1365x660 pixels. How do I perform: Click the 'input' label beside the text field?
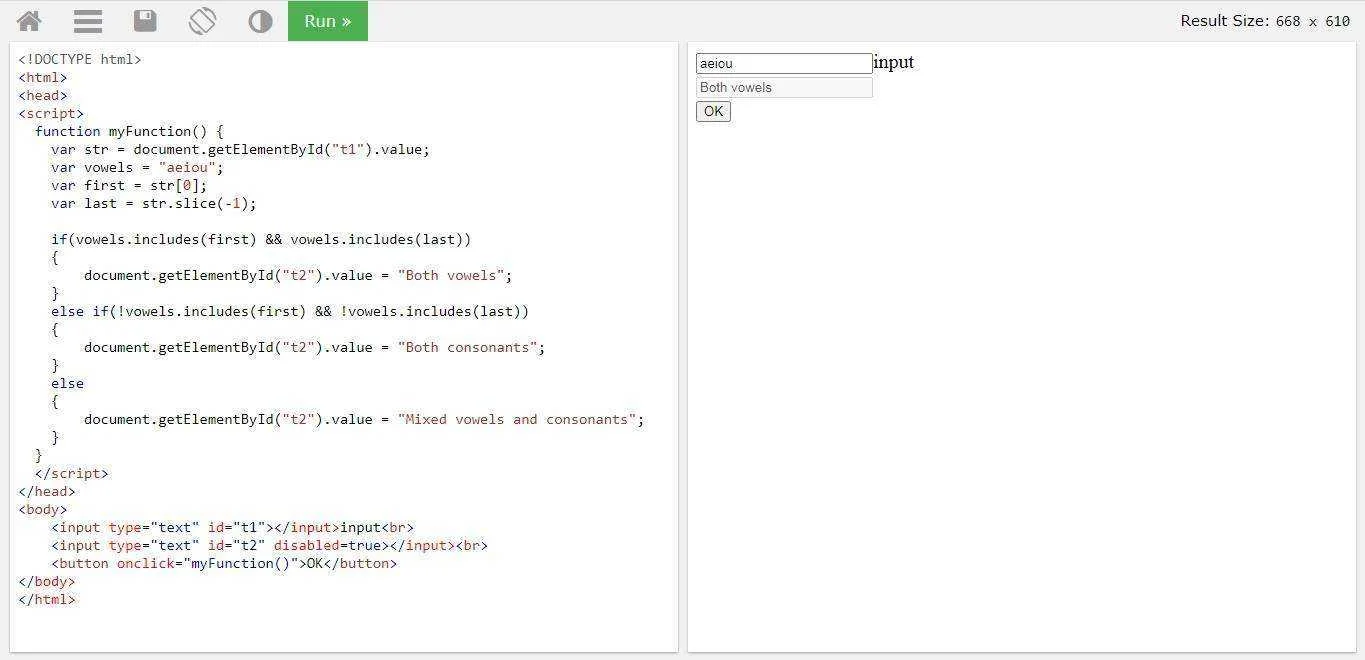(894, 62)
